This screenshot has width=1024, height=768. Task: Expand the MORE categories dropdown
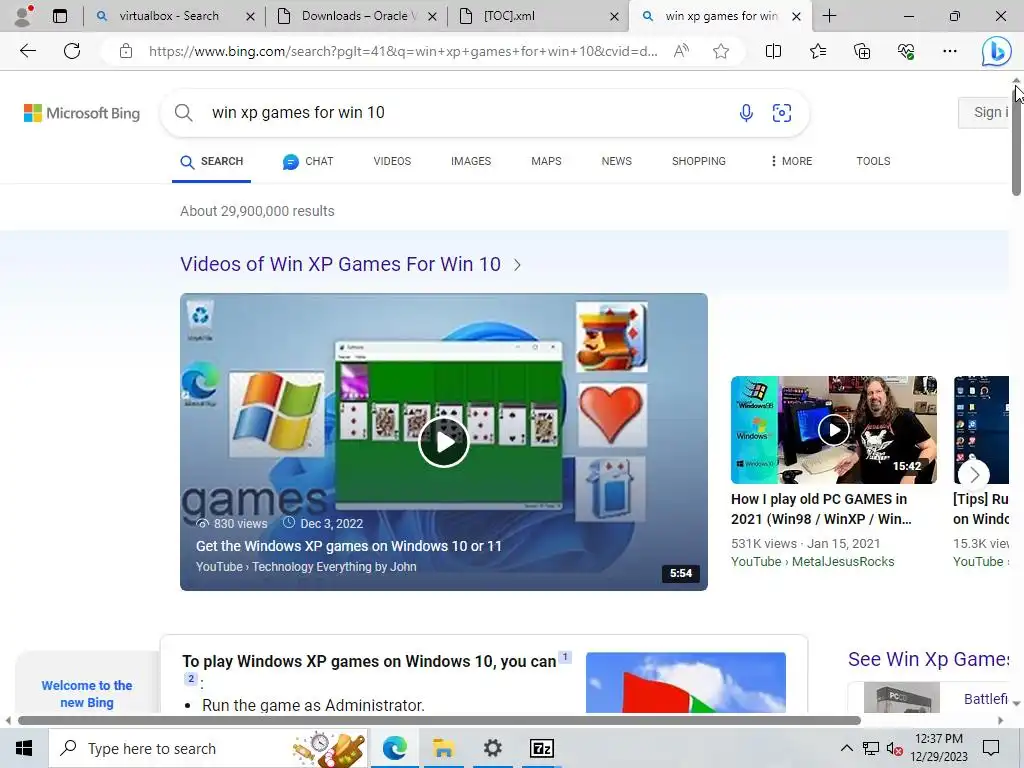[792, 161]
